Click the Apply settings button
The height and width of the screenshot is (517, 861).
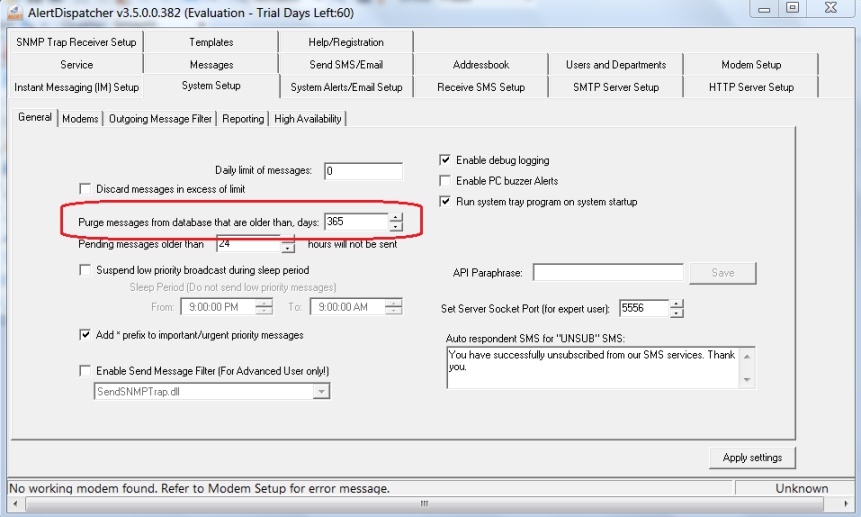pyautogui.click(x=752, y=458)
